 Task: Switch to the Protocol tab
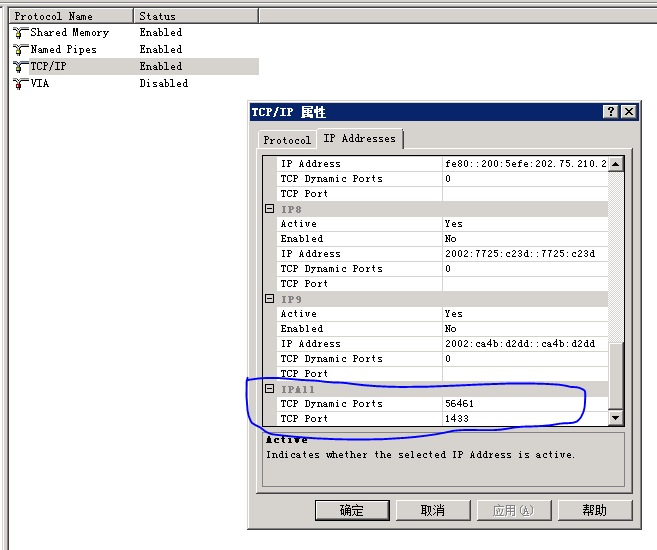[x=287, y=140]
